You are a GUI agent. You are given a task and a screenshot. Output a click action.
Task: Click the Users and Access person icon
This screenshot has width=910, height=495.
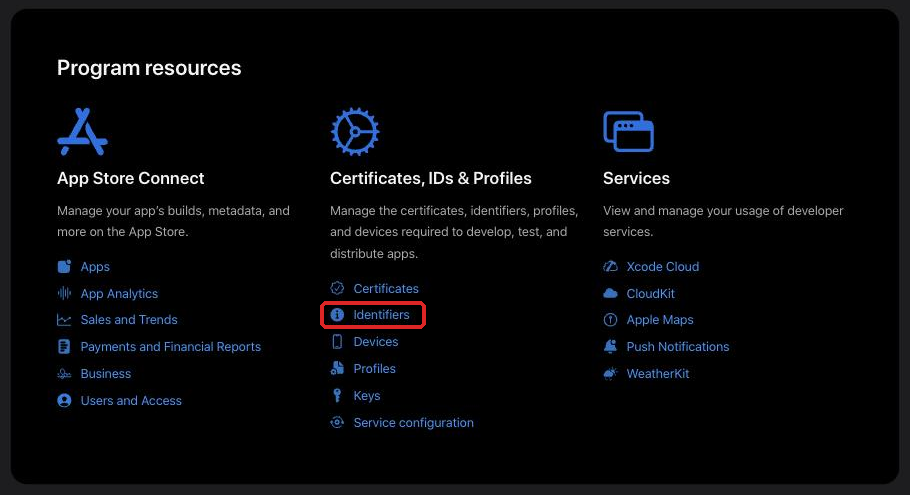point(64,400)
